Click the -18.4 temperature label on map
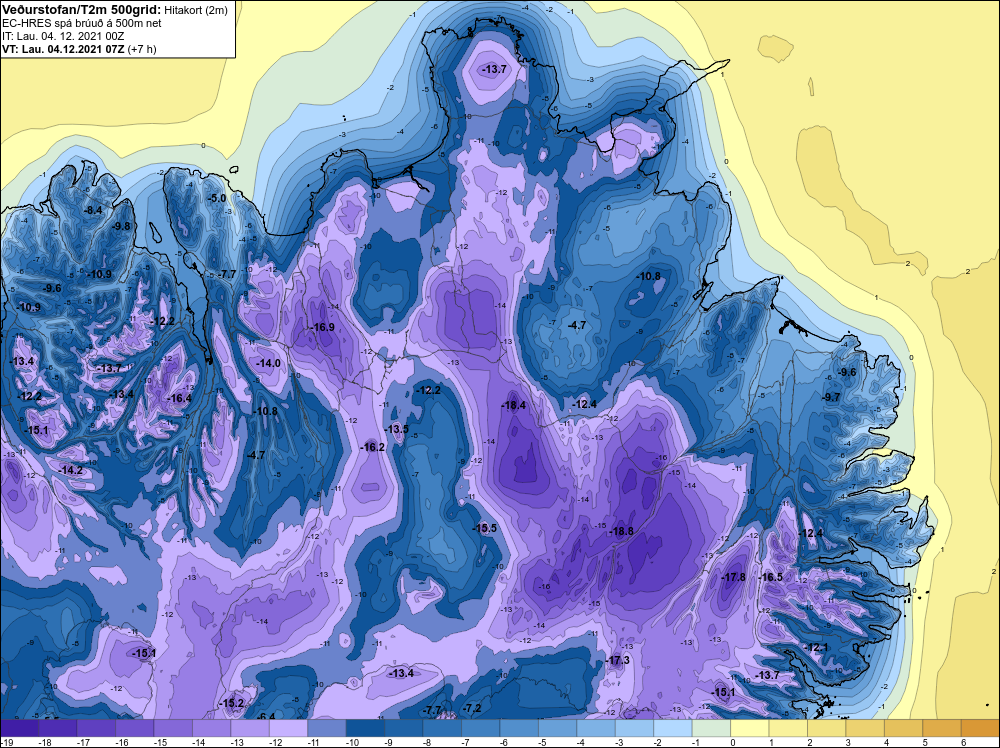 [x=514, y=405]
